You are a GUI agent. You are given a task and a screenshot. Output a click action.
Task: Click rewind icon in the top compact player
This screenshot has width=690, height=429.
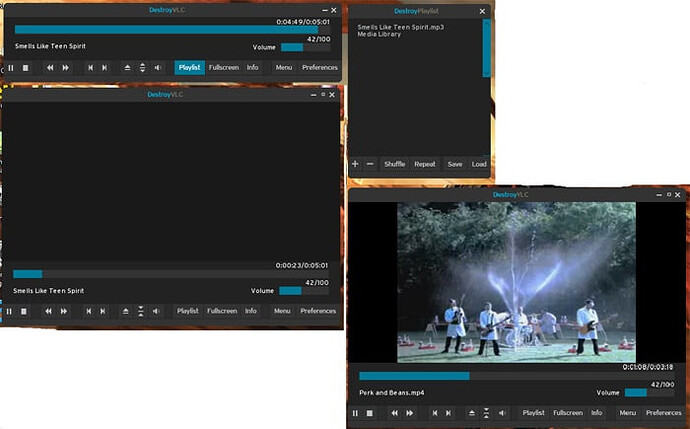[x=48, y=68]
